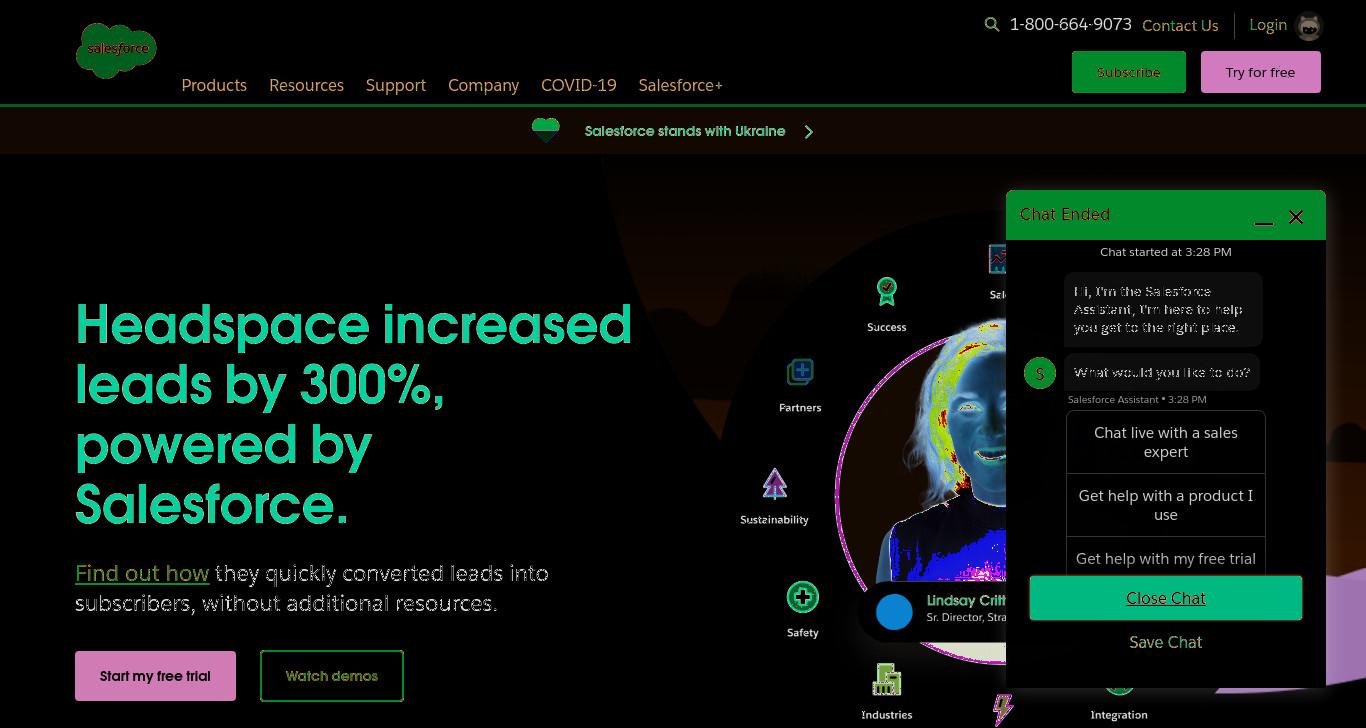Expand the Resources menu
1366x728 pixels.
[x=306, y=85]
